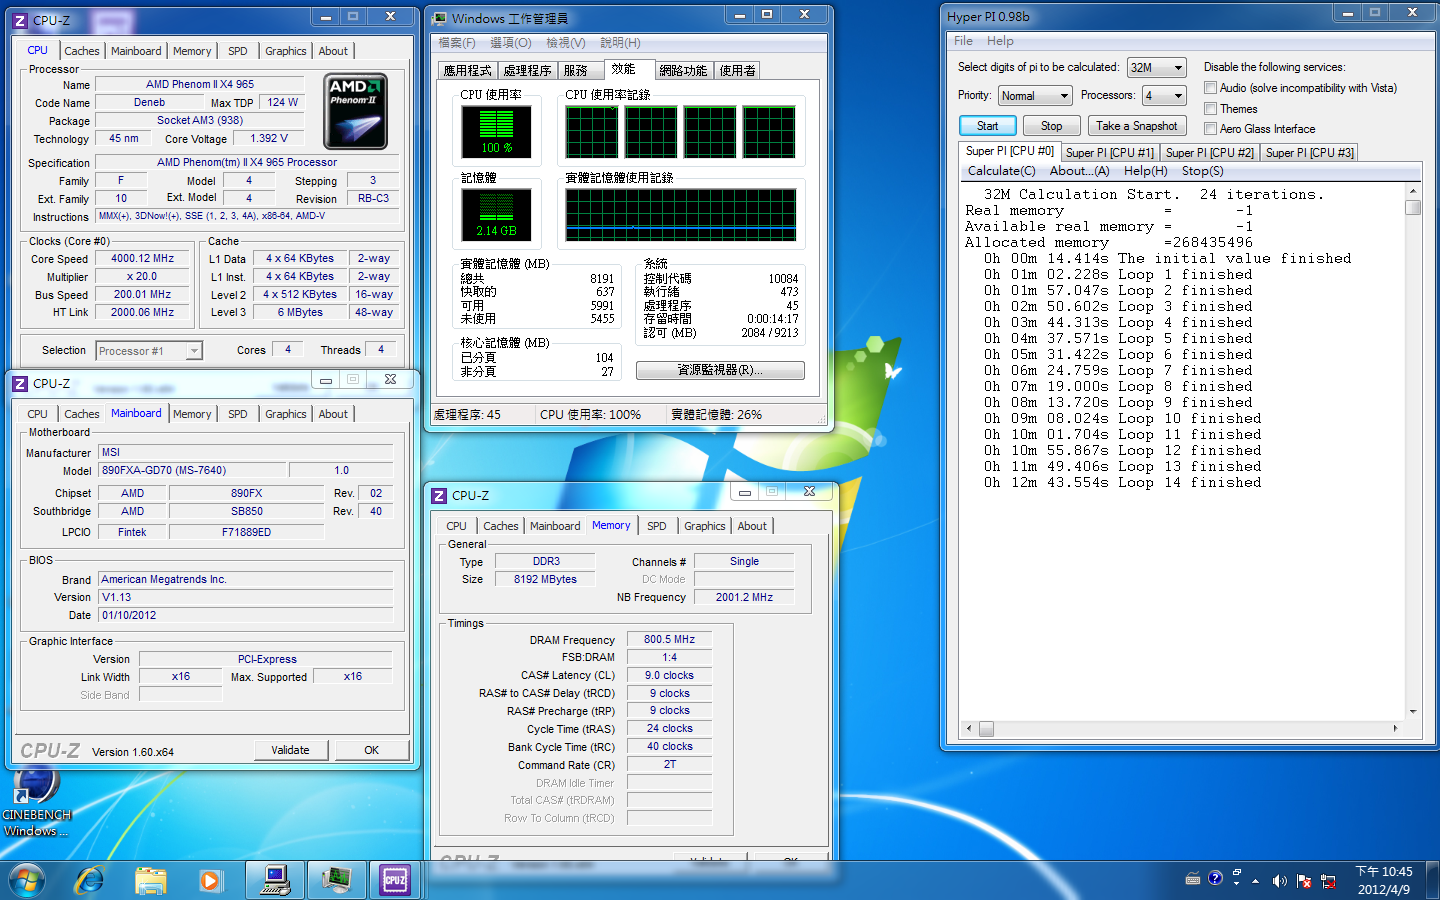The image size is (1440, 900).
Task: Open the Hyper PI File menu
Action: [963, 41]
